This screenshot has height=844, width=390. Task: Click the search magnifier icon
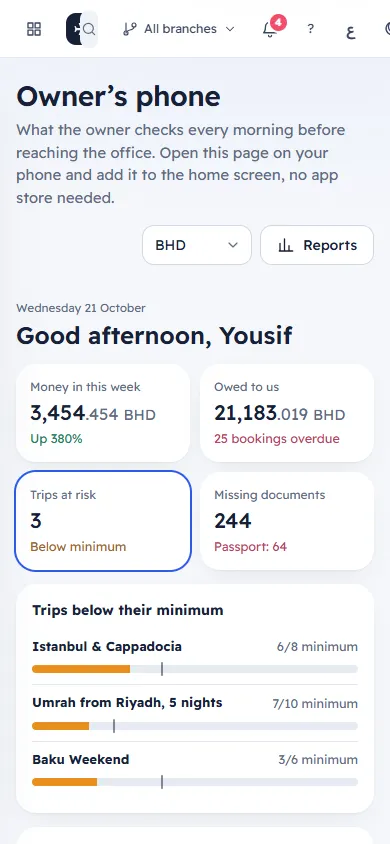click(89, 29)
